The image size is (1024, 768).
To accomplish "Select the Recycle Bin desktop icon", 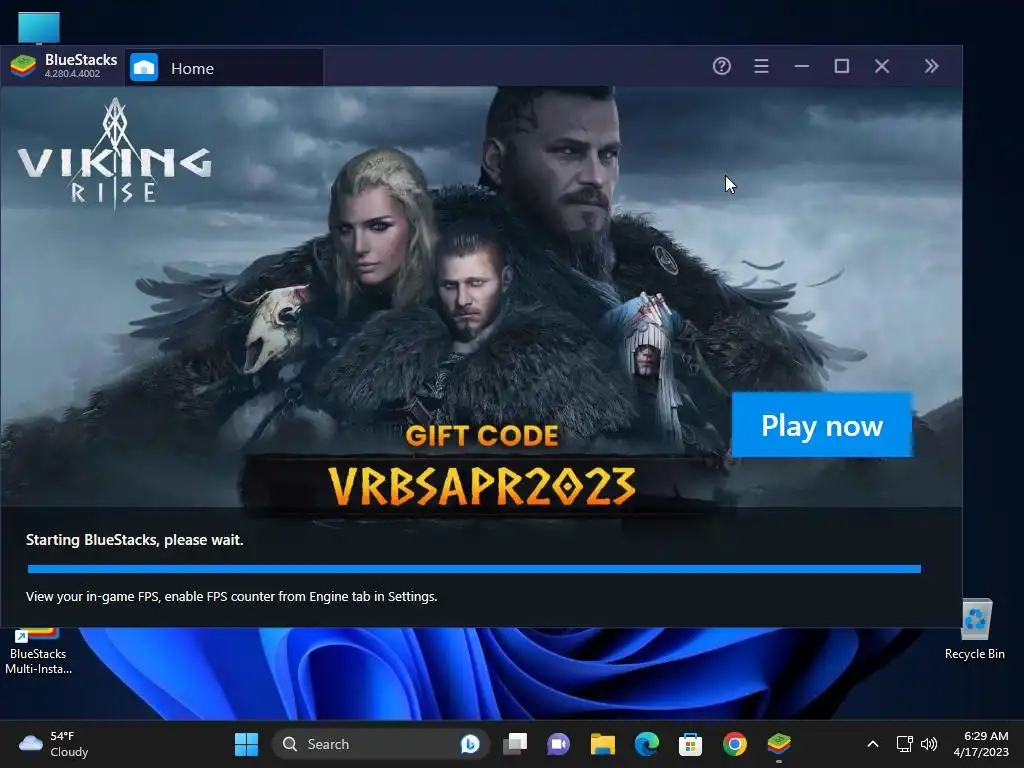I will [974, 630].
